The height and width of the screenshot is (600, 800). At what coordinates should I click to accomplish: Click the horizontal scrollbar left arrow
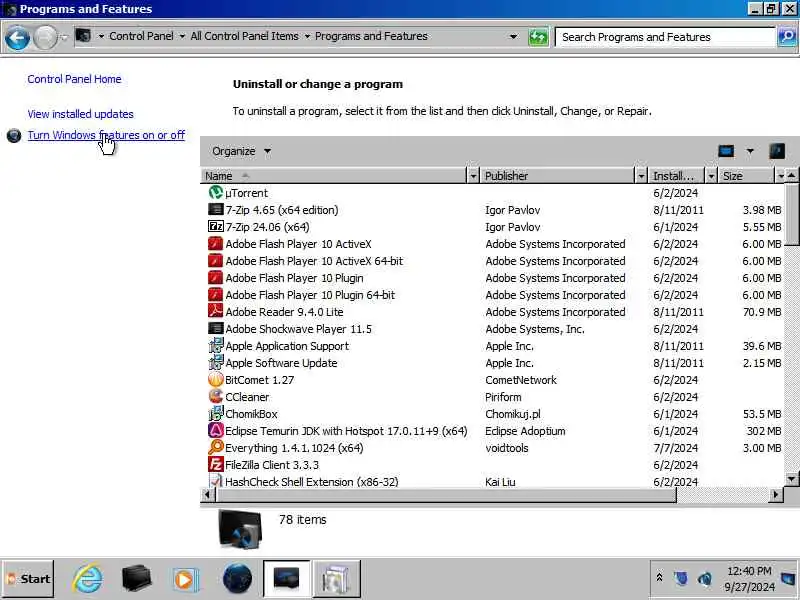207,494
